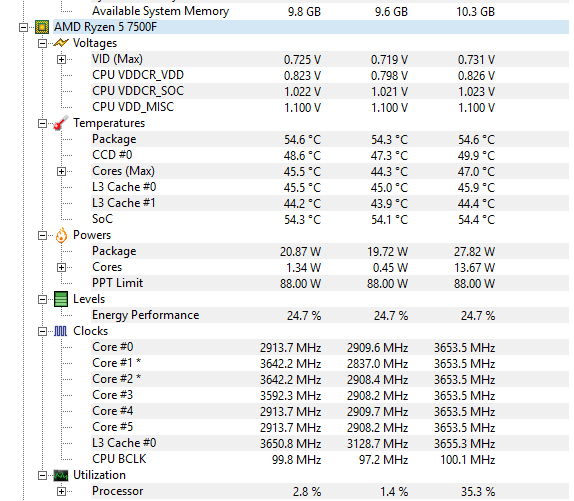574x501 pixels.
Task: Select the CPU VDDCR_SOC row
Action: point(329,91)
